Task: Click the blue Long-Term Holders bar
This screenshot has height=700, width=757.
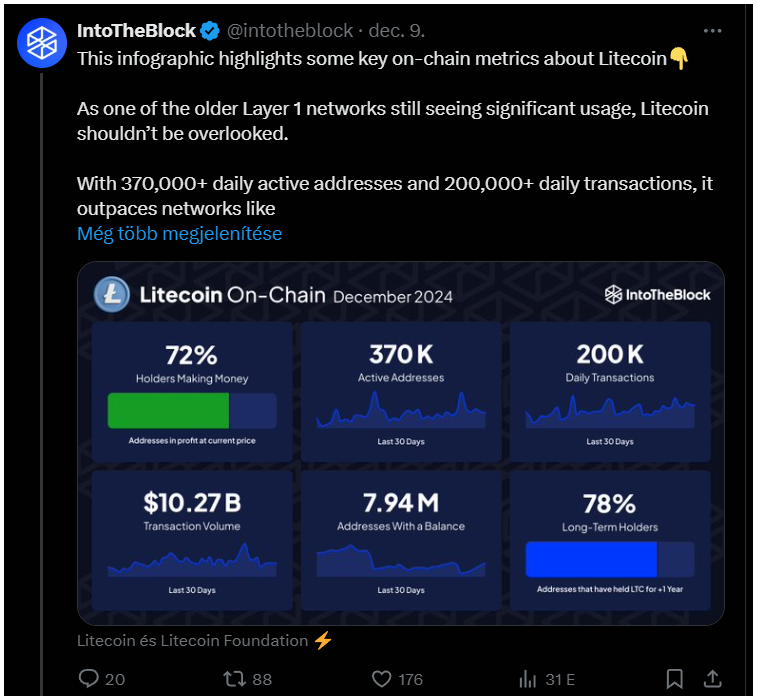Action: pyautogui.click(x=591, y=559)
